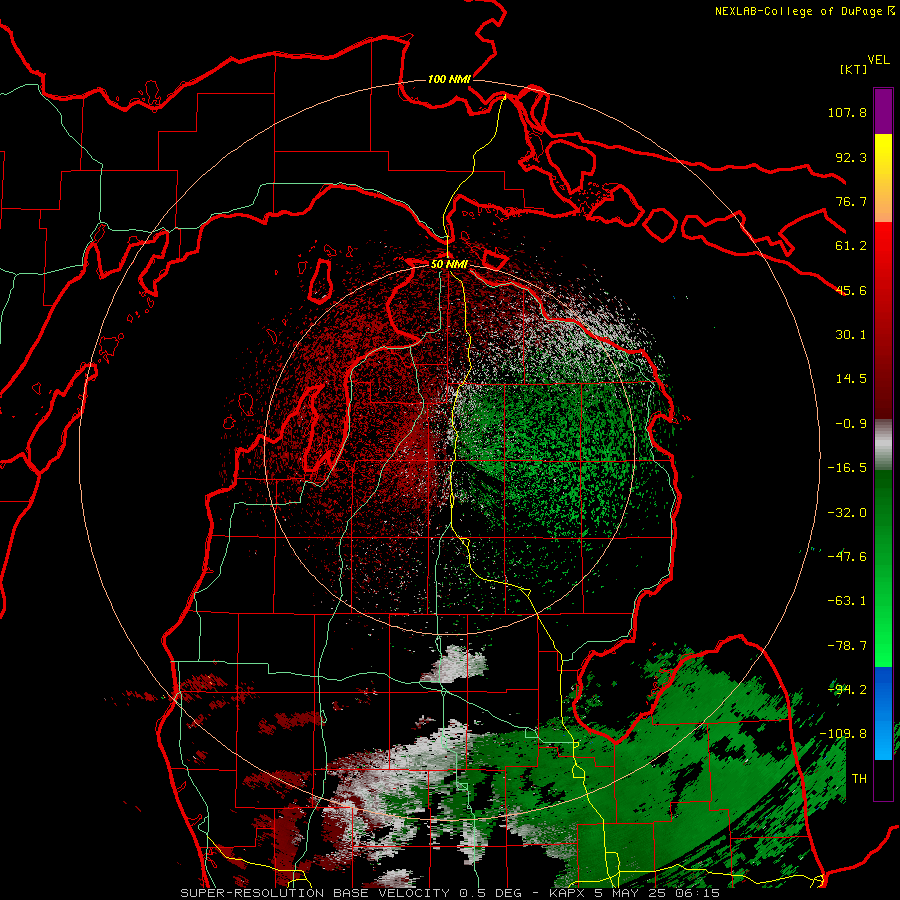Pick the purple segment of the velocity scale
Viewport: 900px width, 900px height.
[x=883, y=111]
